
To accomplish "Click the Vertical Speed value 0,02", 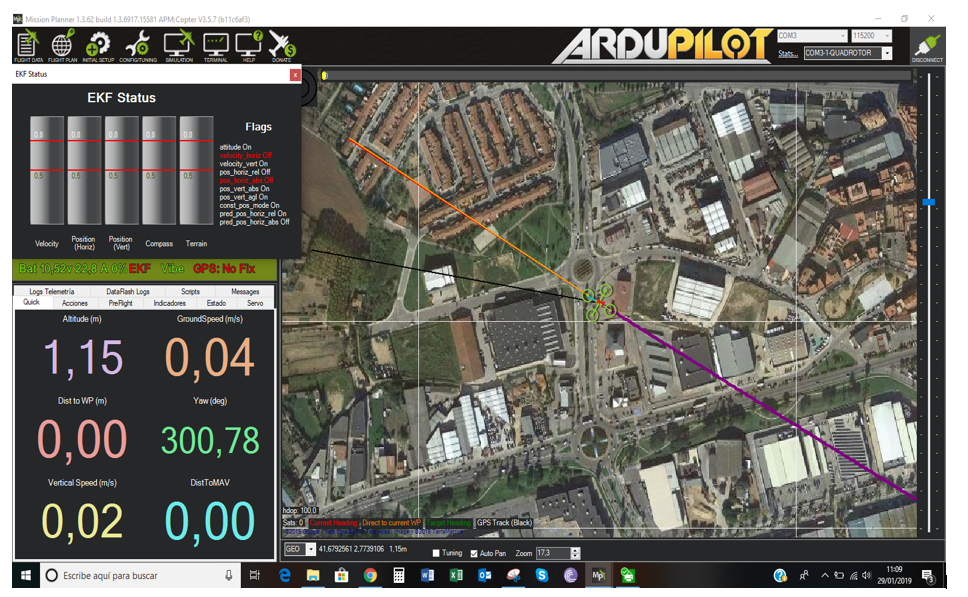I will [82, 521].
